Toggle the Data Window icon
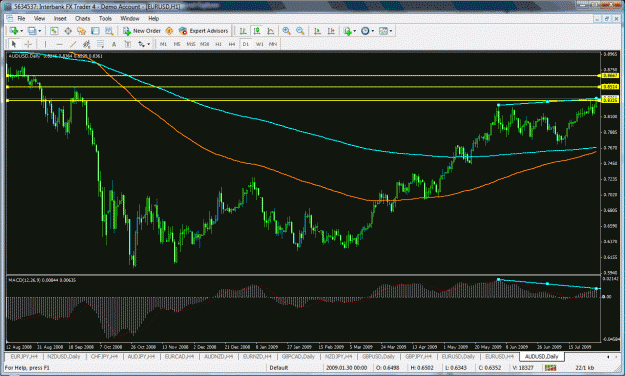This screenshot has width=625, height=376. tap(68, 31)
